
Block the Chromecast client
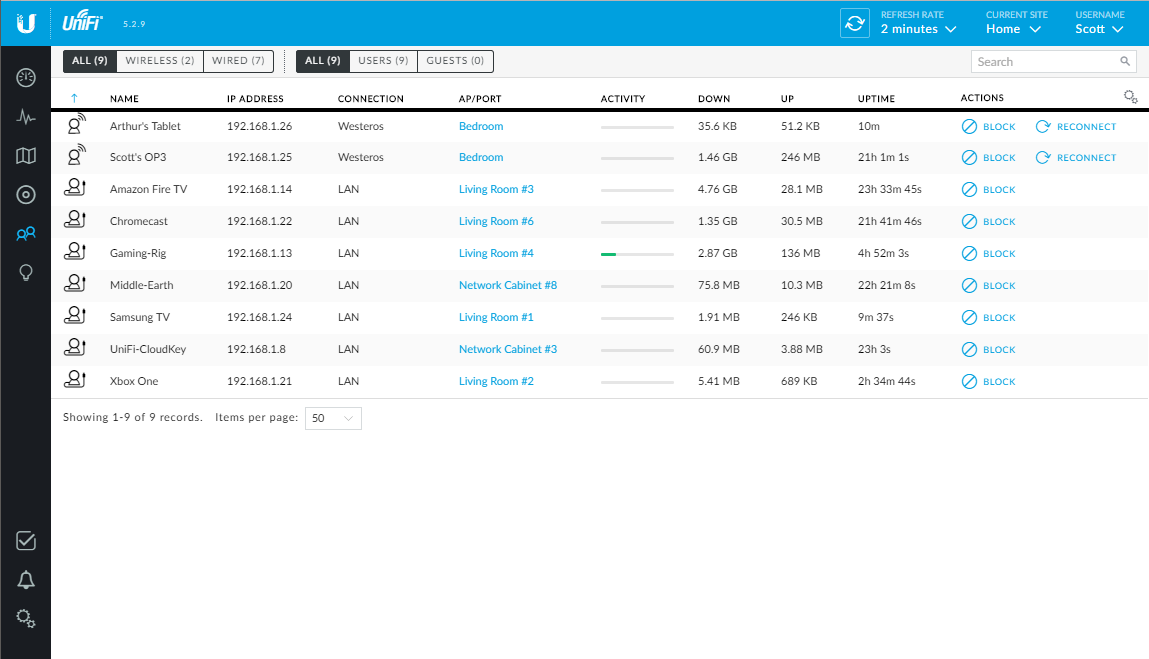(989, 221)
